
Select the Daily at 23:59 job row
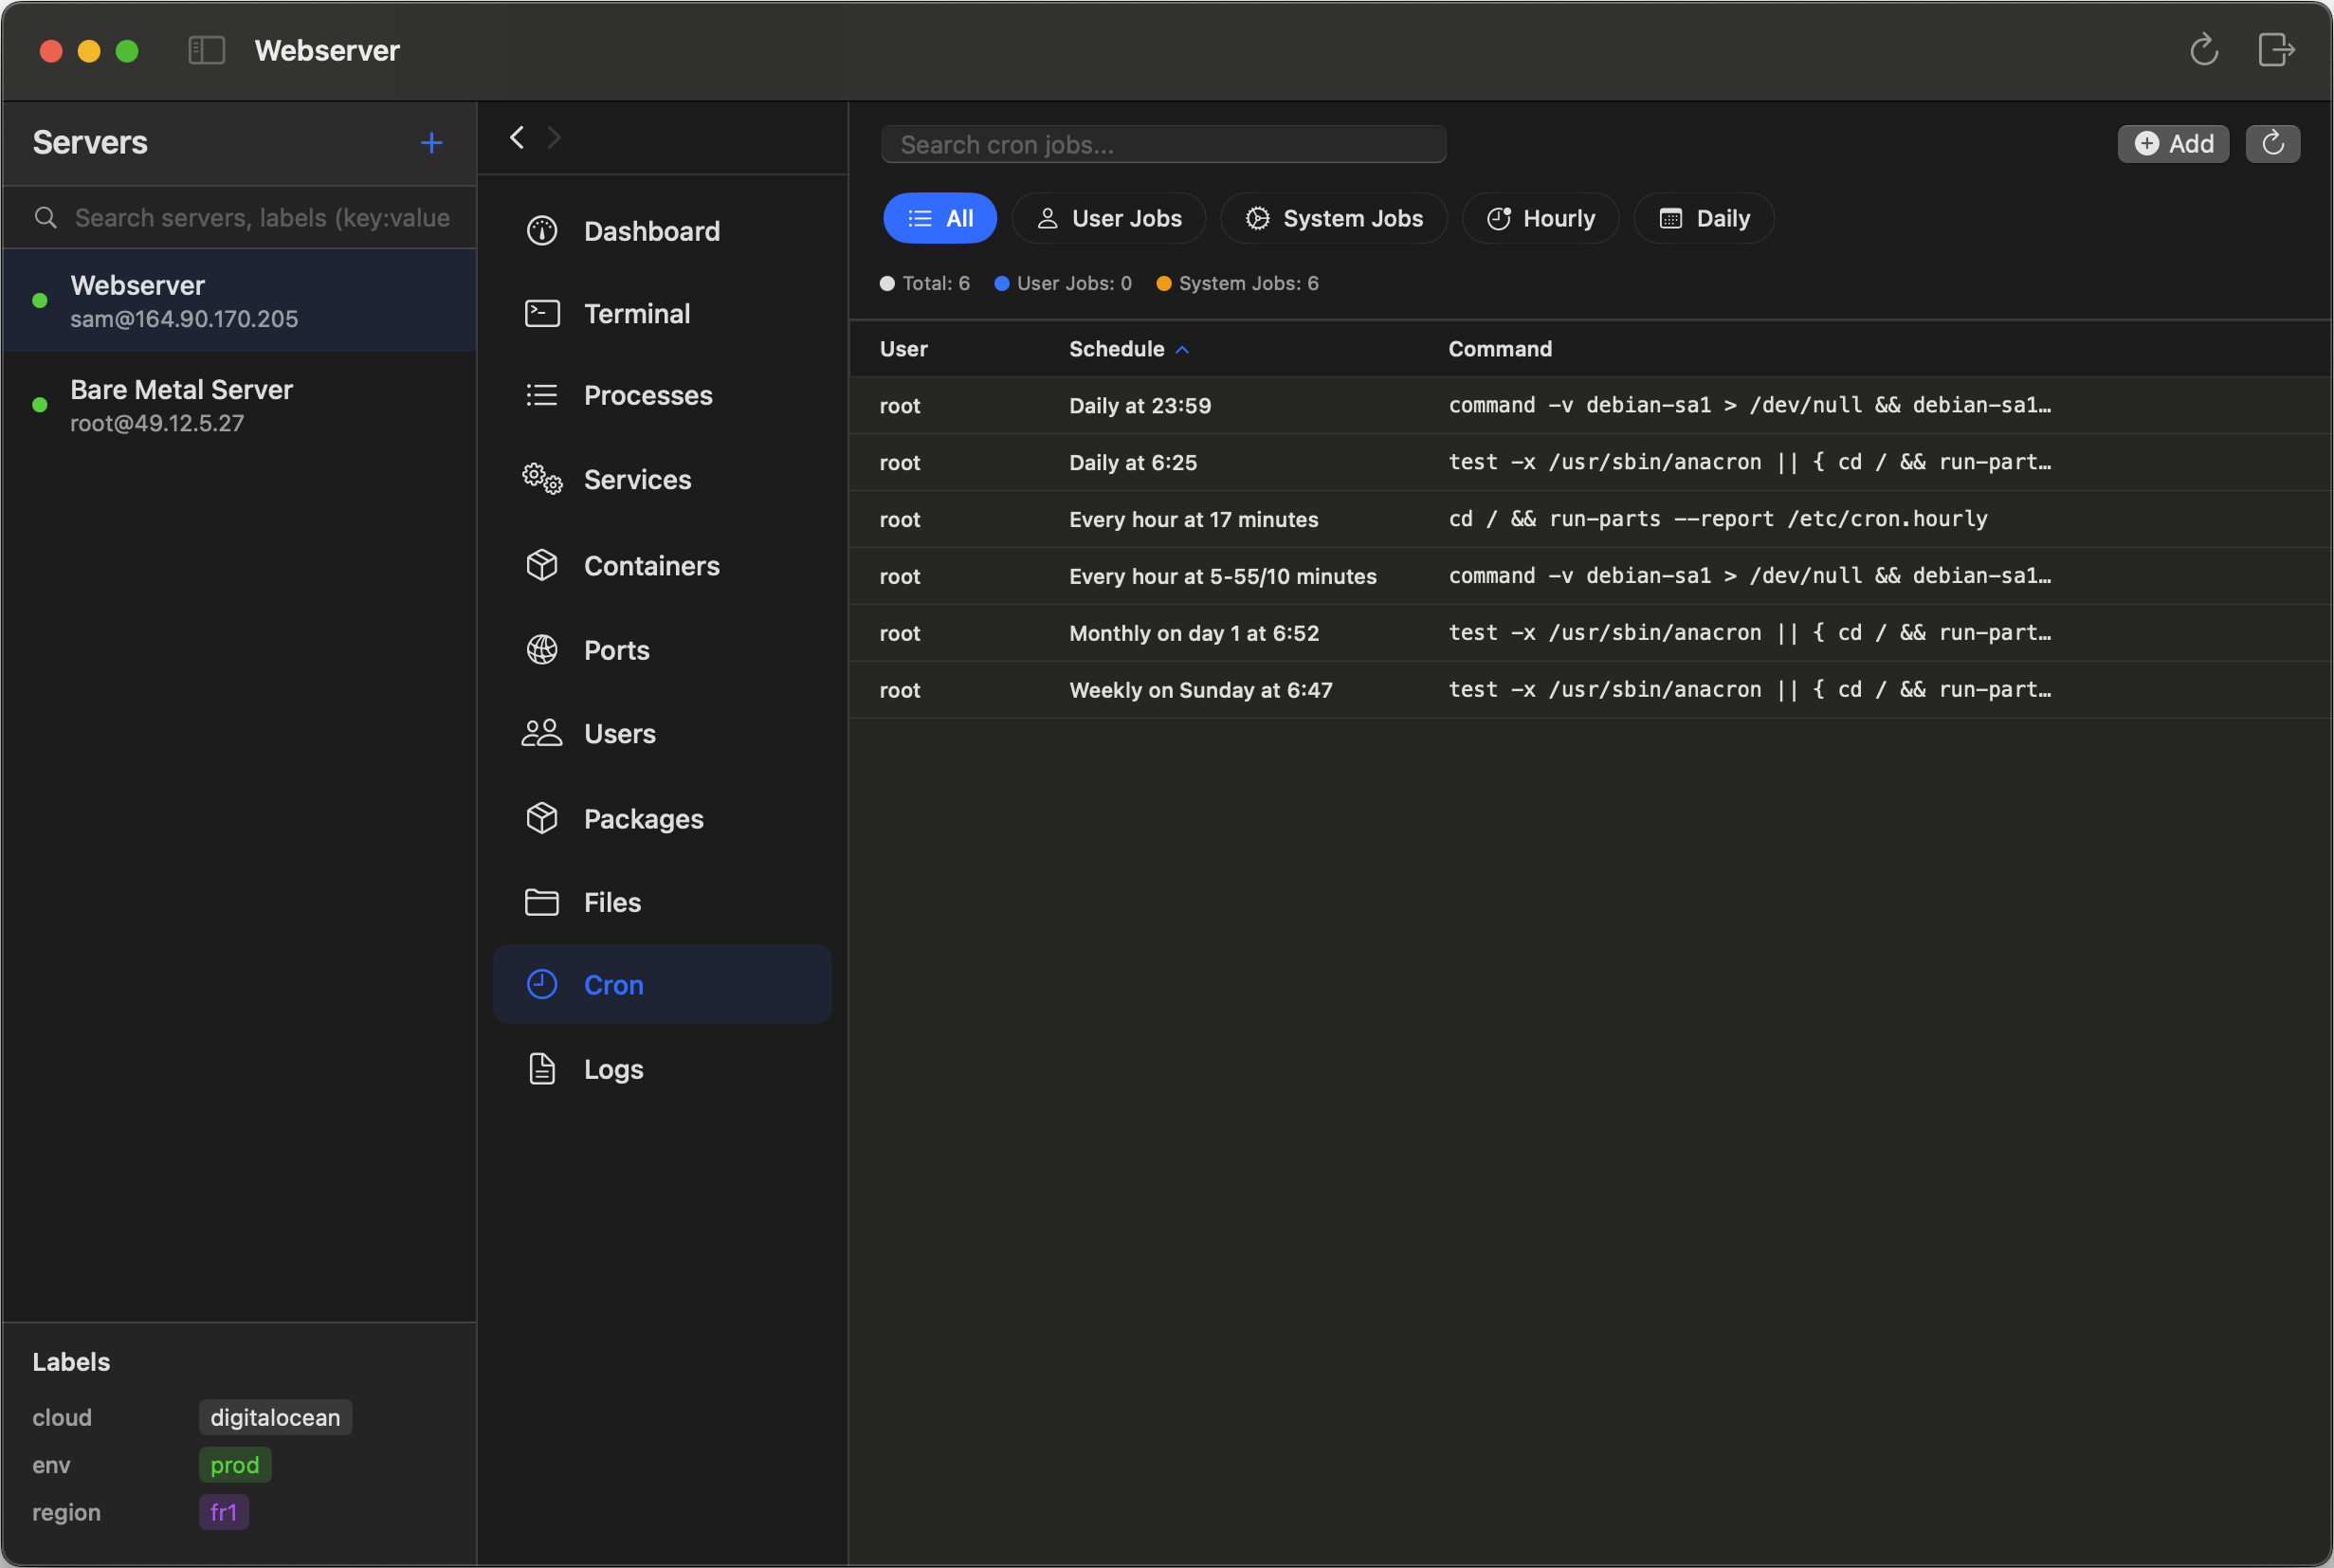click(1590, 405)
